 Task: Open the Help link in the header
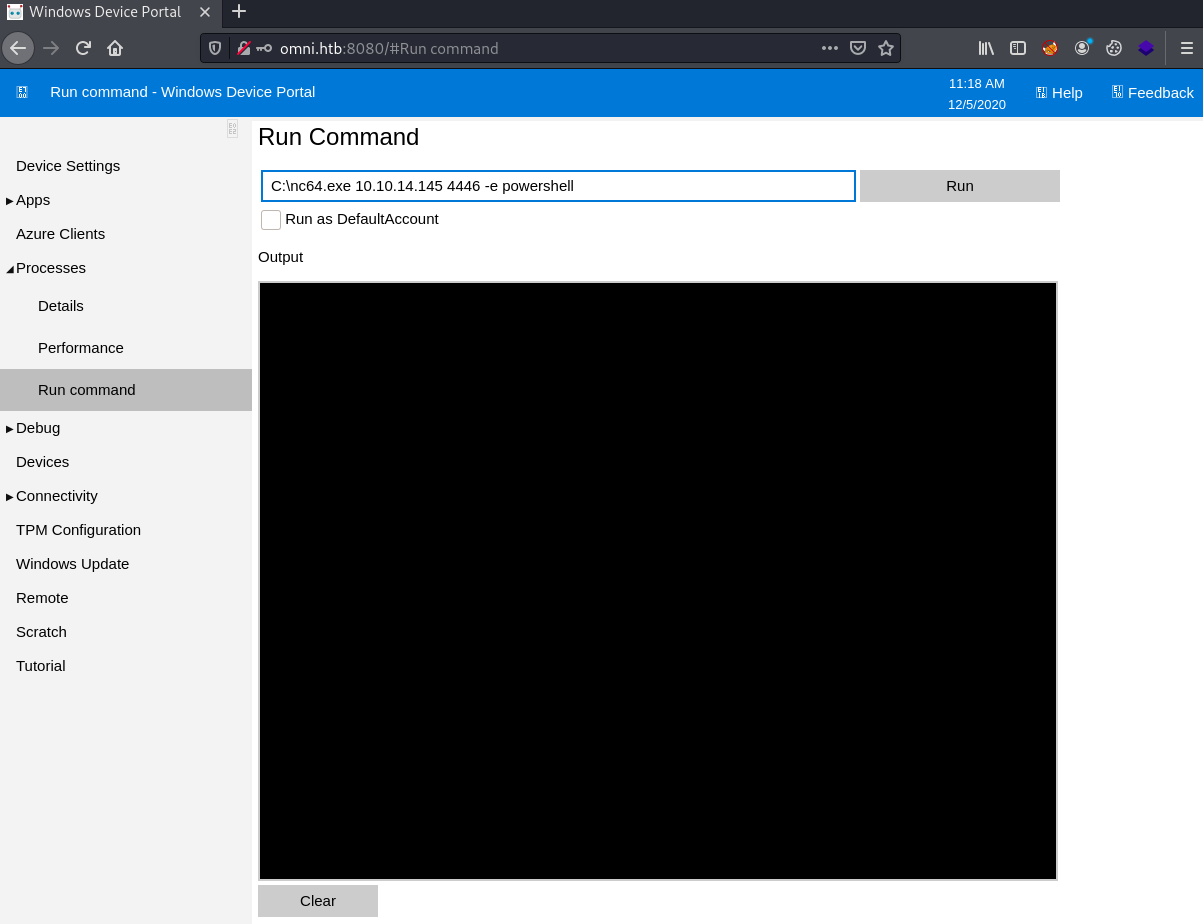(x=1058, y=92)
